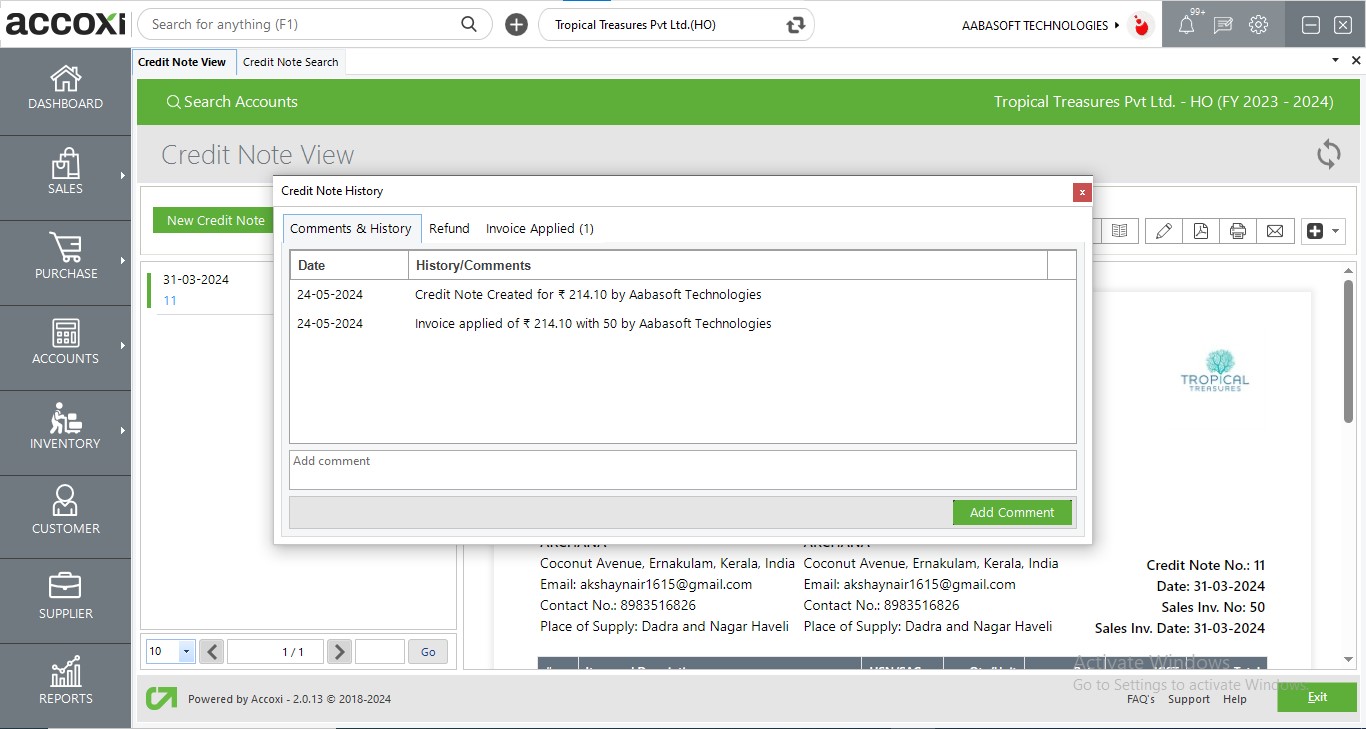
Task: Click the refresh icon beside Credit Note View
Action: pyautogui.click(x=1328, y=154)
